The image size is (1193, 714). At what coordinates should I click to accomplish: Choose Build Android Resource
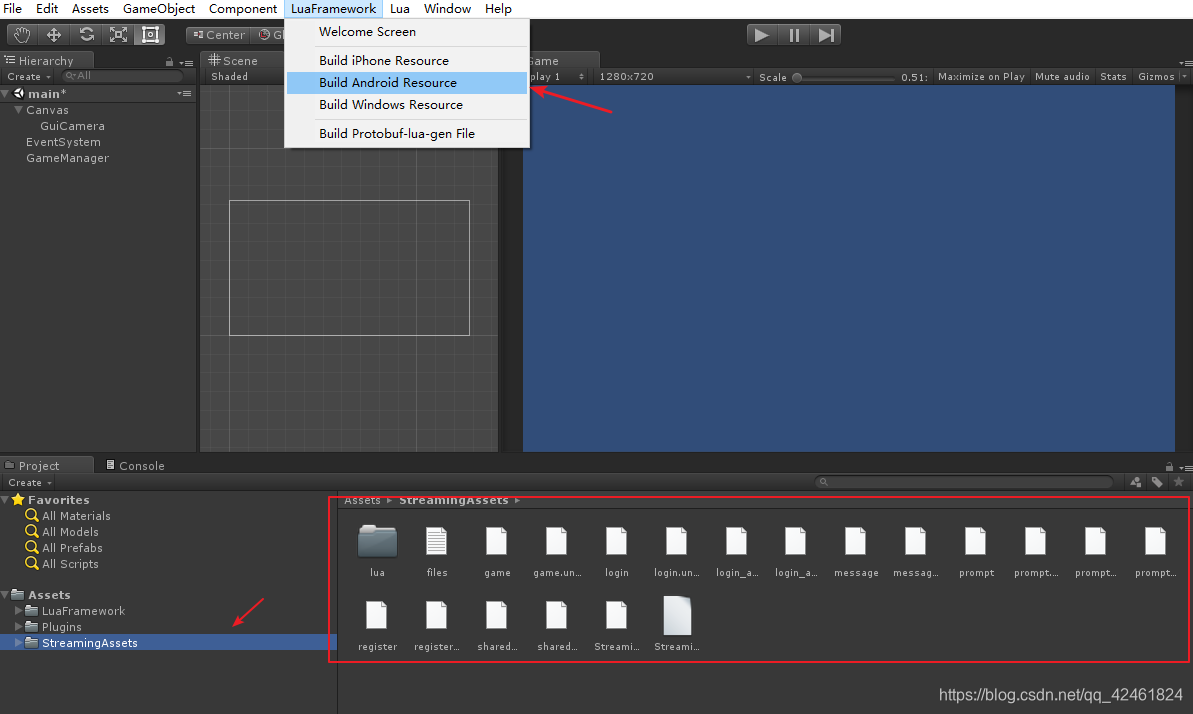coord(407,82)
